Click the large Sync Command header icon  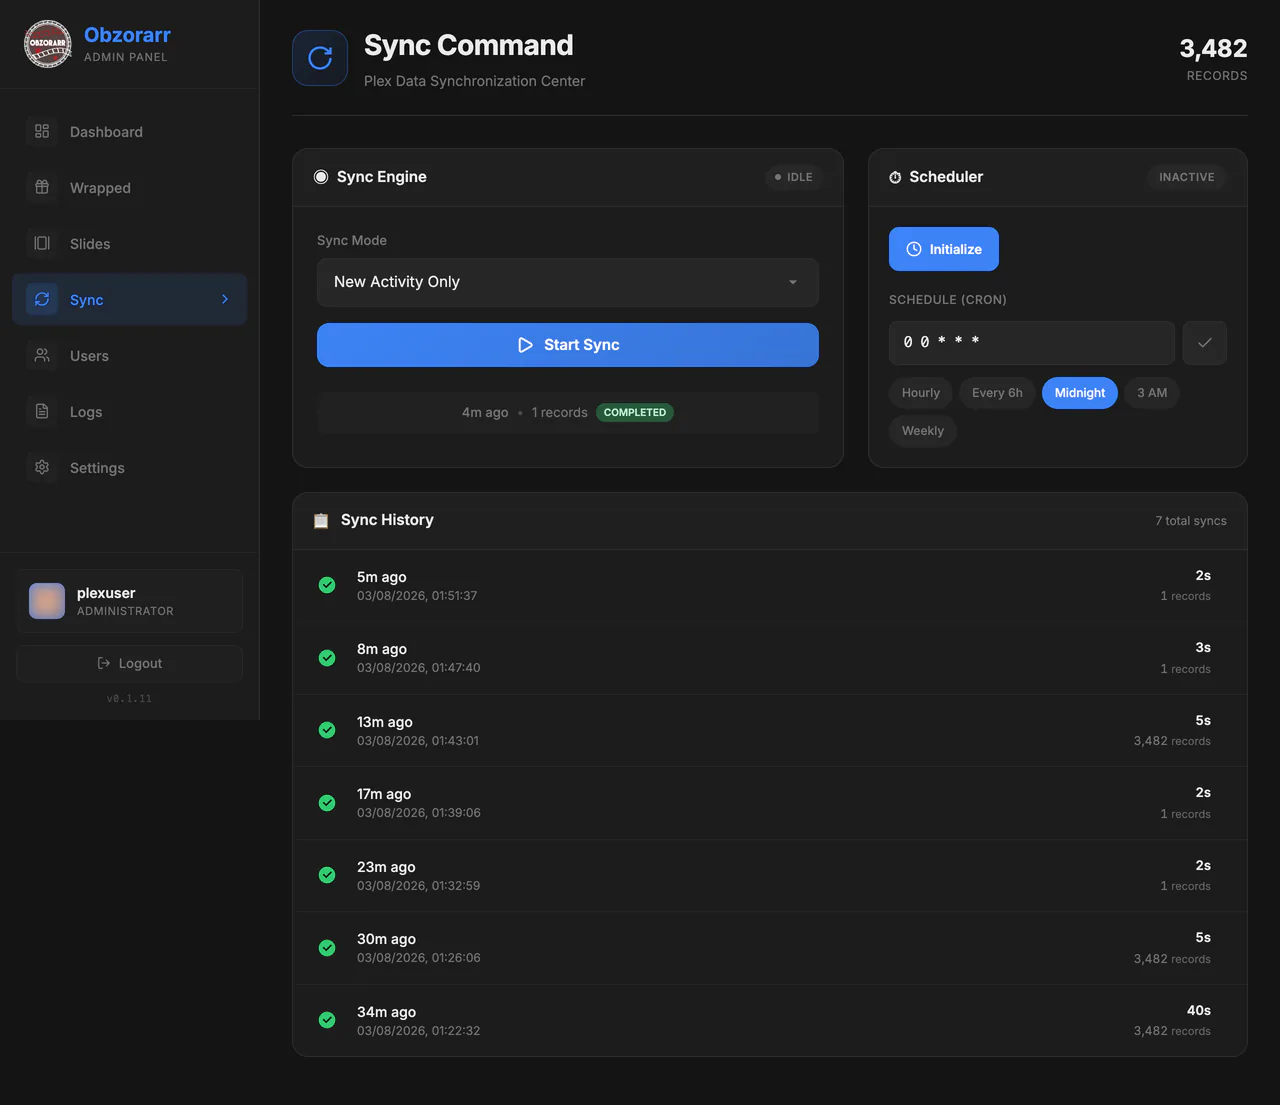click(320, 58)
